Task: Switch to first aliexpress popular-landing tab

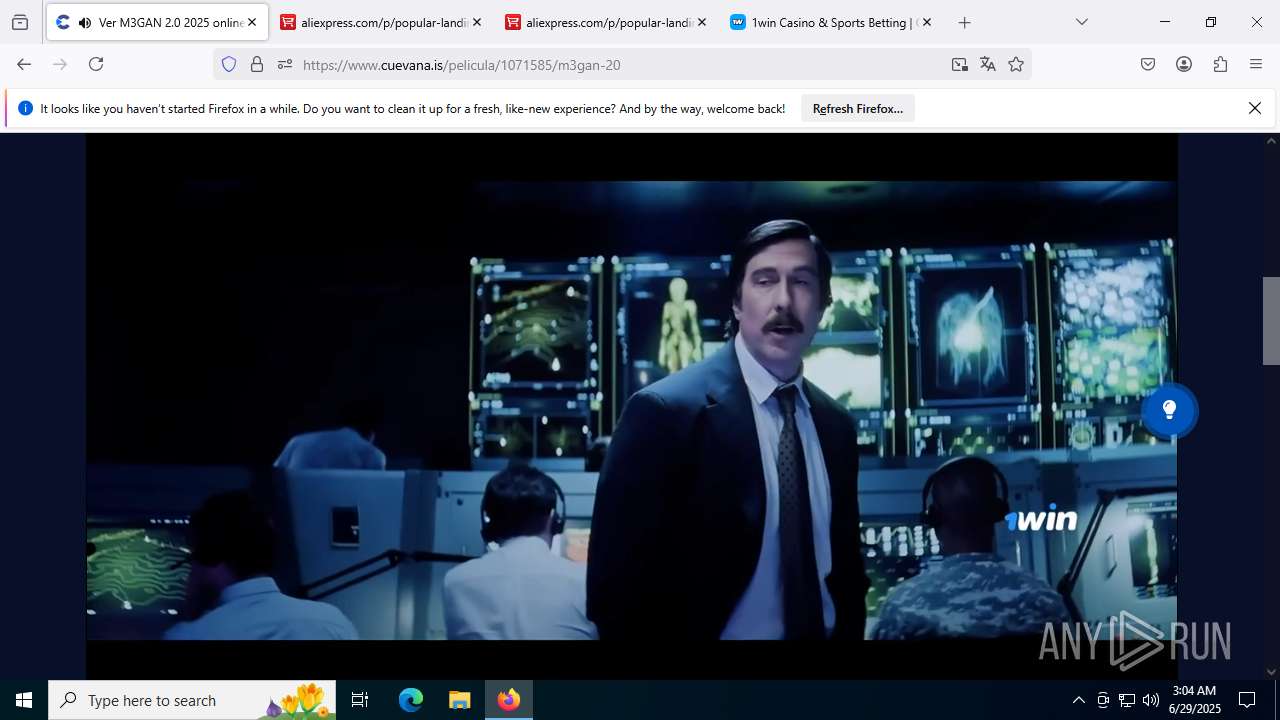Action: 381,22
